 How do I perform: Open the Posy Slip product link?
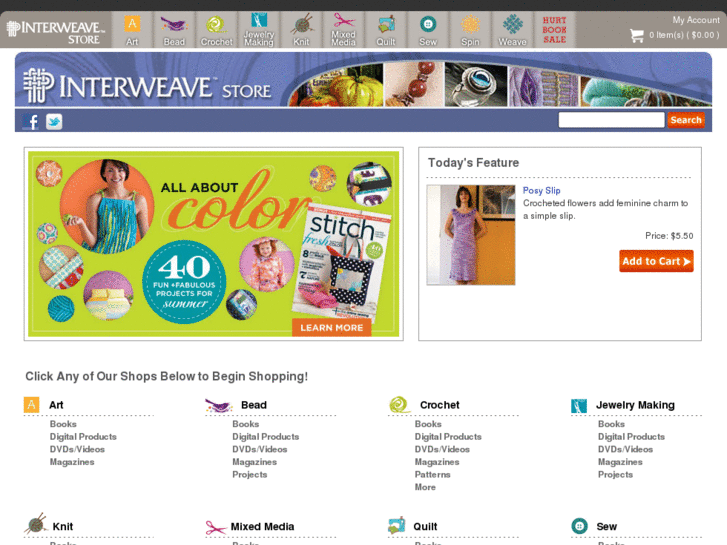pyautogui.click(x=541, y=190)
